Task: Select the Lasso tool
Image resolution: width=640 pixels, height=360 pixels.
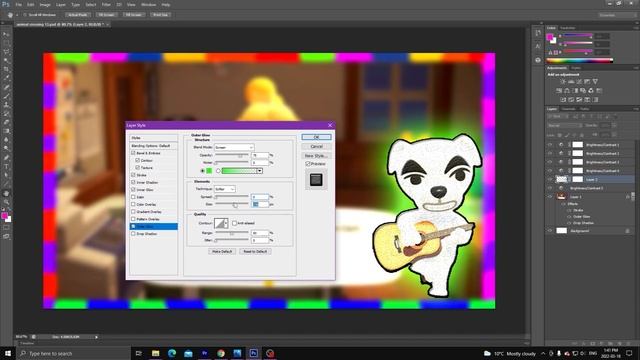Action: (6, 52)
